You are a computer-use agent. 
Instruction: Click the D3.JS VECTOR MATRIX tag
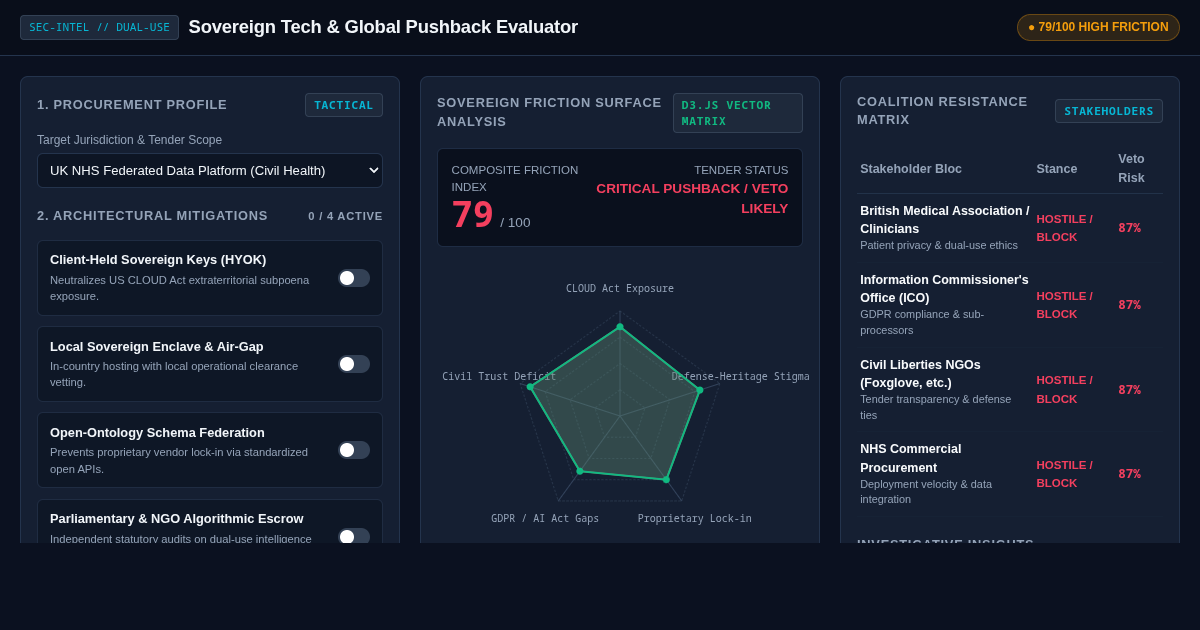click(x=738, y=113)
